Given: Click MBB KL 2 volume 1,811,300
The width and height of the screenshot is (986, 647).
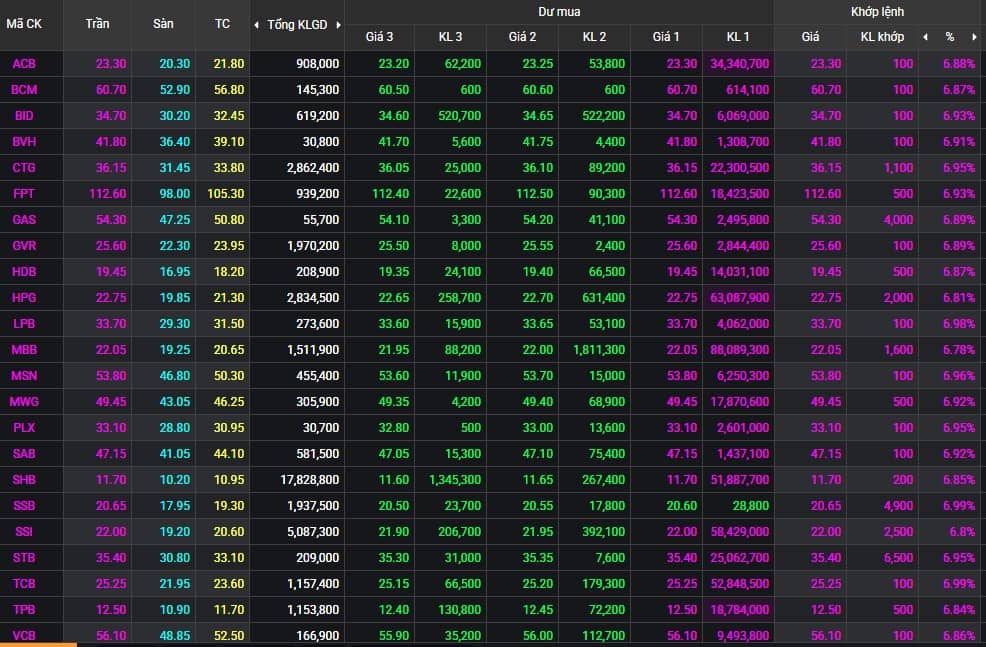Looking at the screenshot, I should 599,350.
